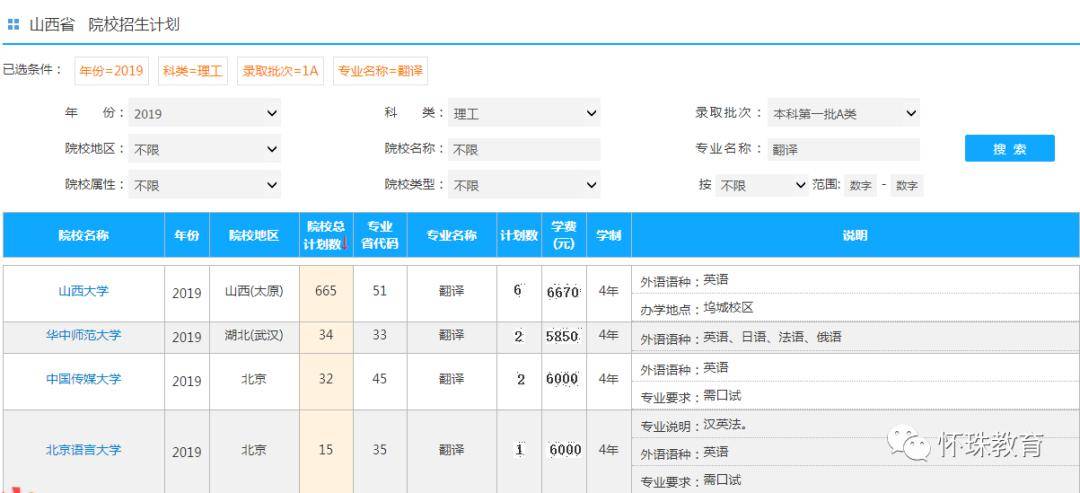The width and height of the screenshot is (1080, 493).
Task: Expand the 院校属性 dropdown
Action: [205, 185]
